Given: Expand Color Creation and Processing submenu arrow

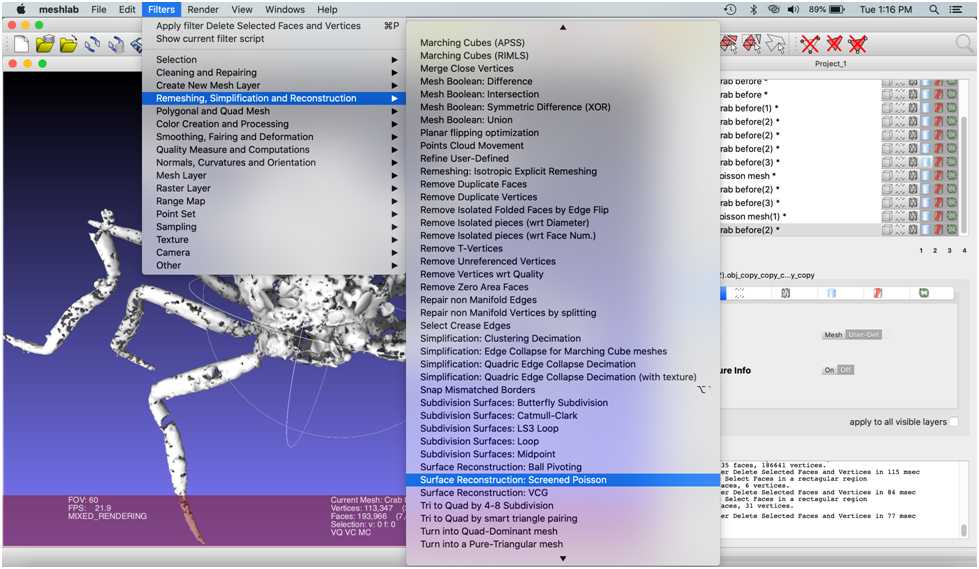Looking at the screenshot, I should (395, 124).
